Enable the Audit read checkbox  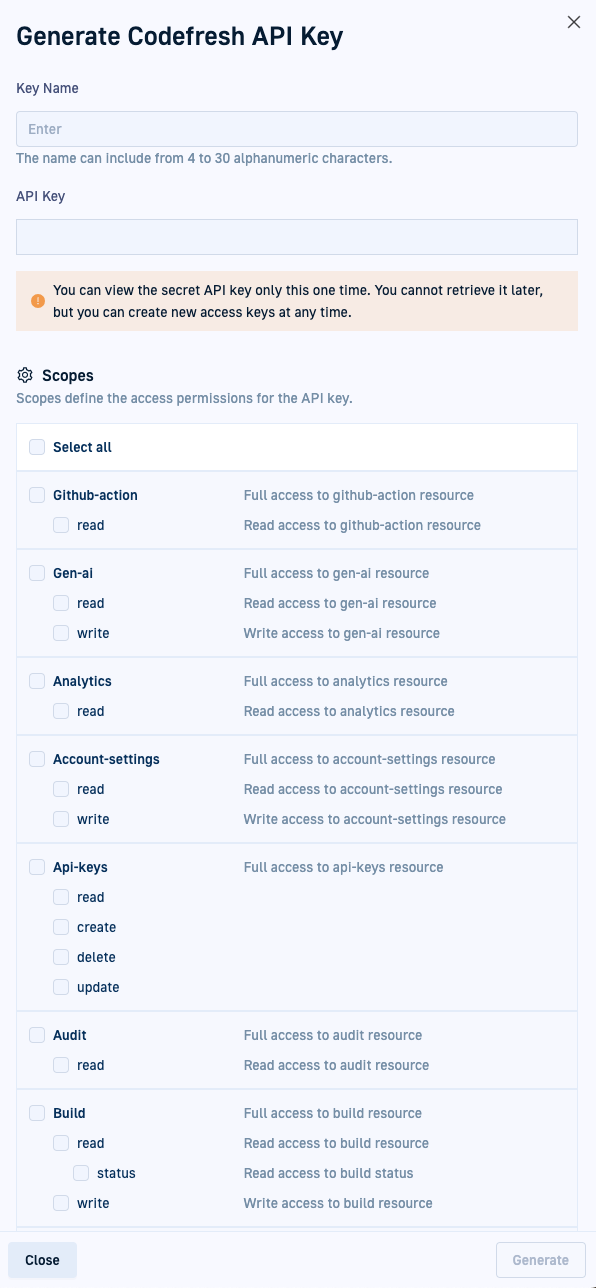tap(61, 1065)
